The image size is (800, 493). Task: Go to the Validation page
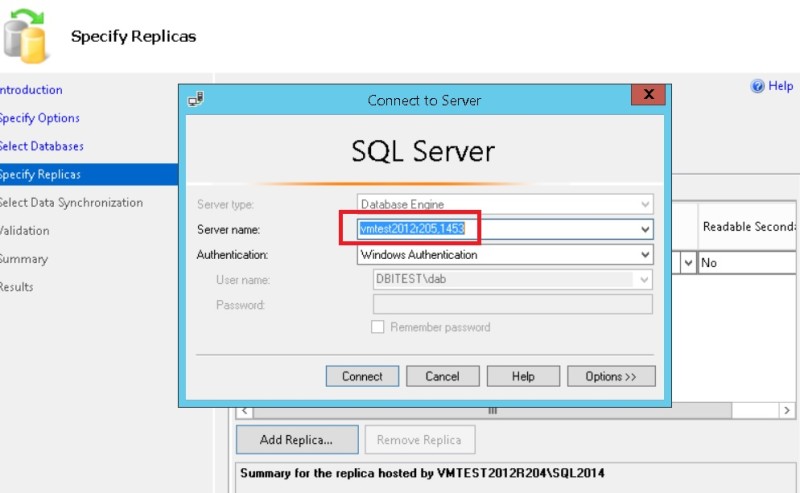coord(24,231)
